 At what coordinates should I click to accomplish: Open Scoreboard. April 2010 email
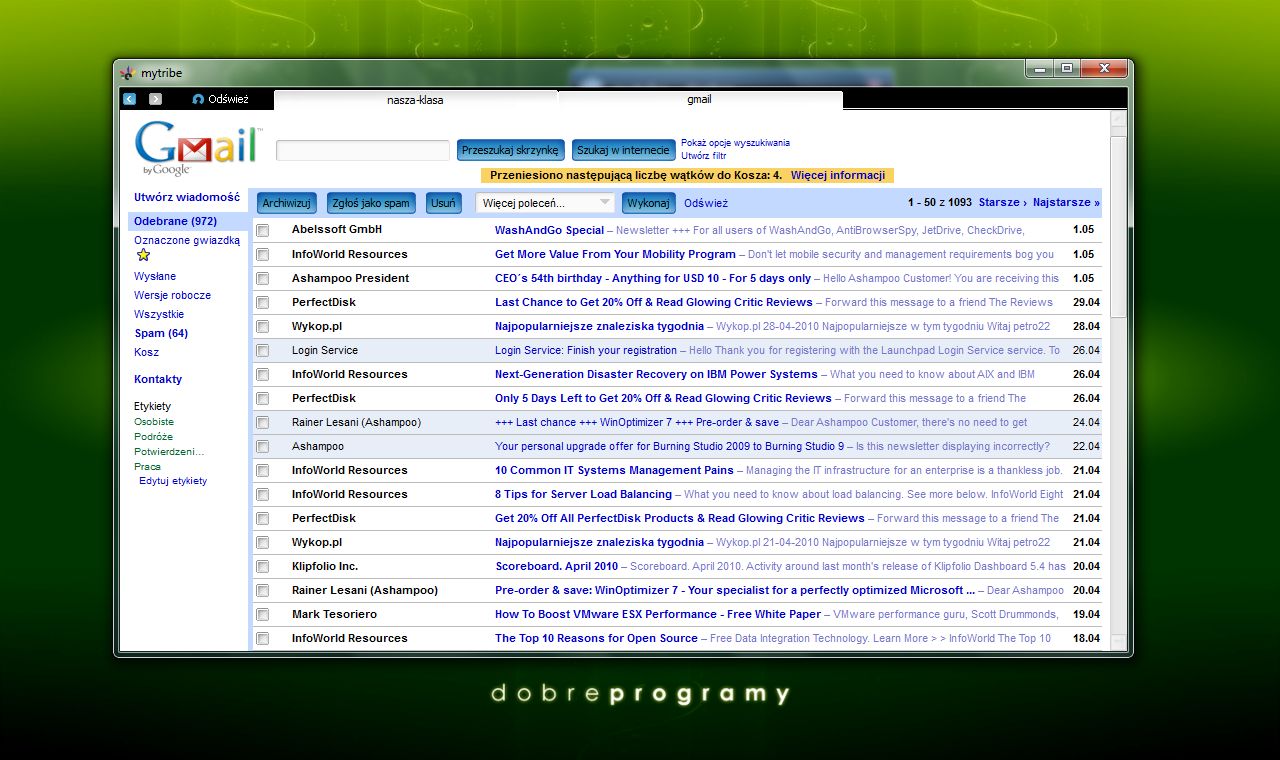(x=556, y=566)
